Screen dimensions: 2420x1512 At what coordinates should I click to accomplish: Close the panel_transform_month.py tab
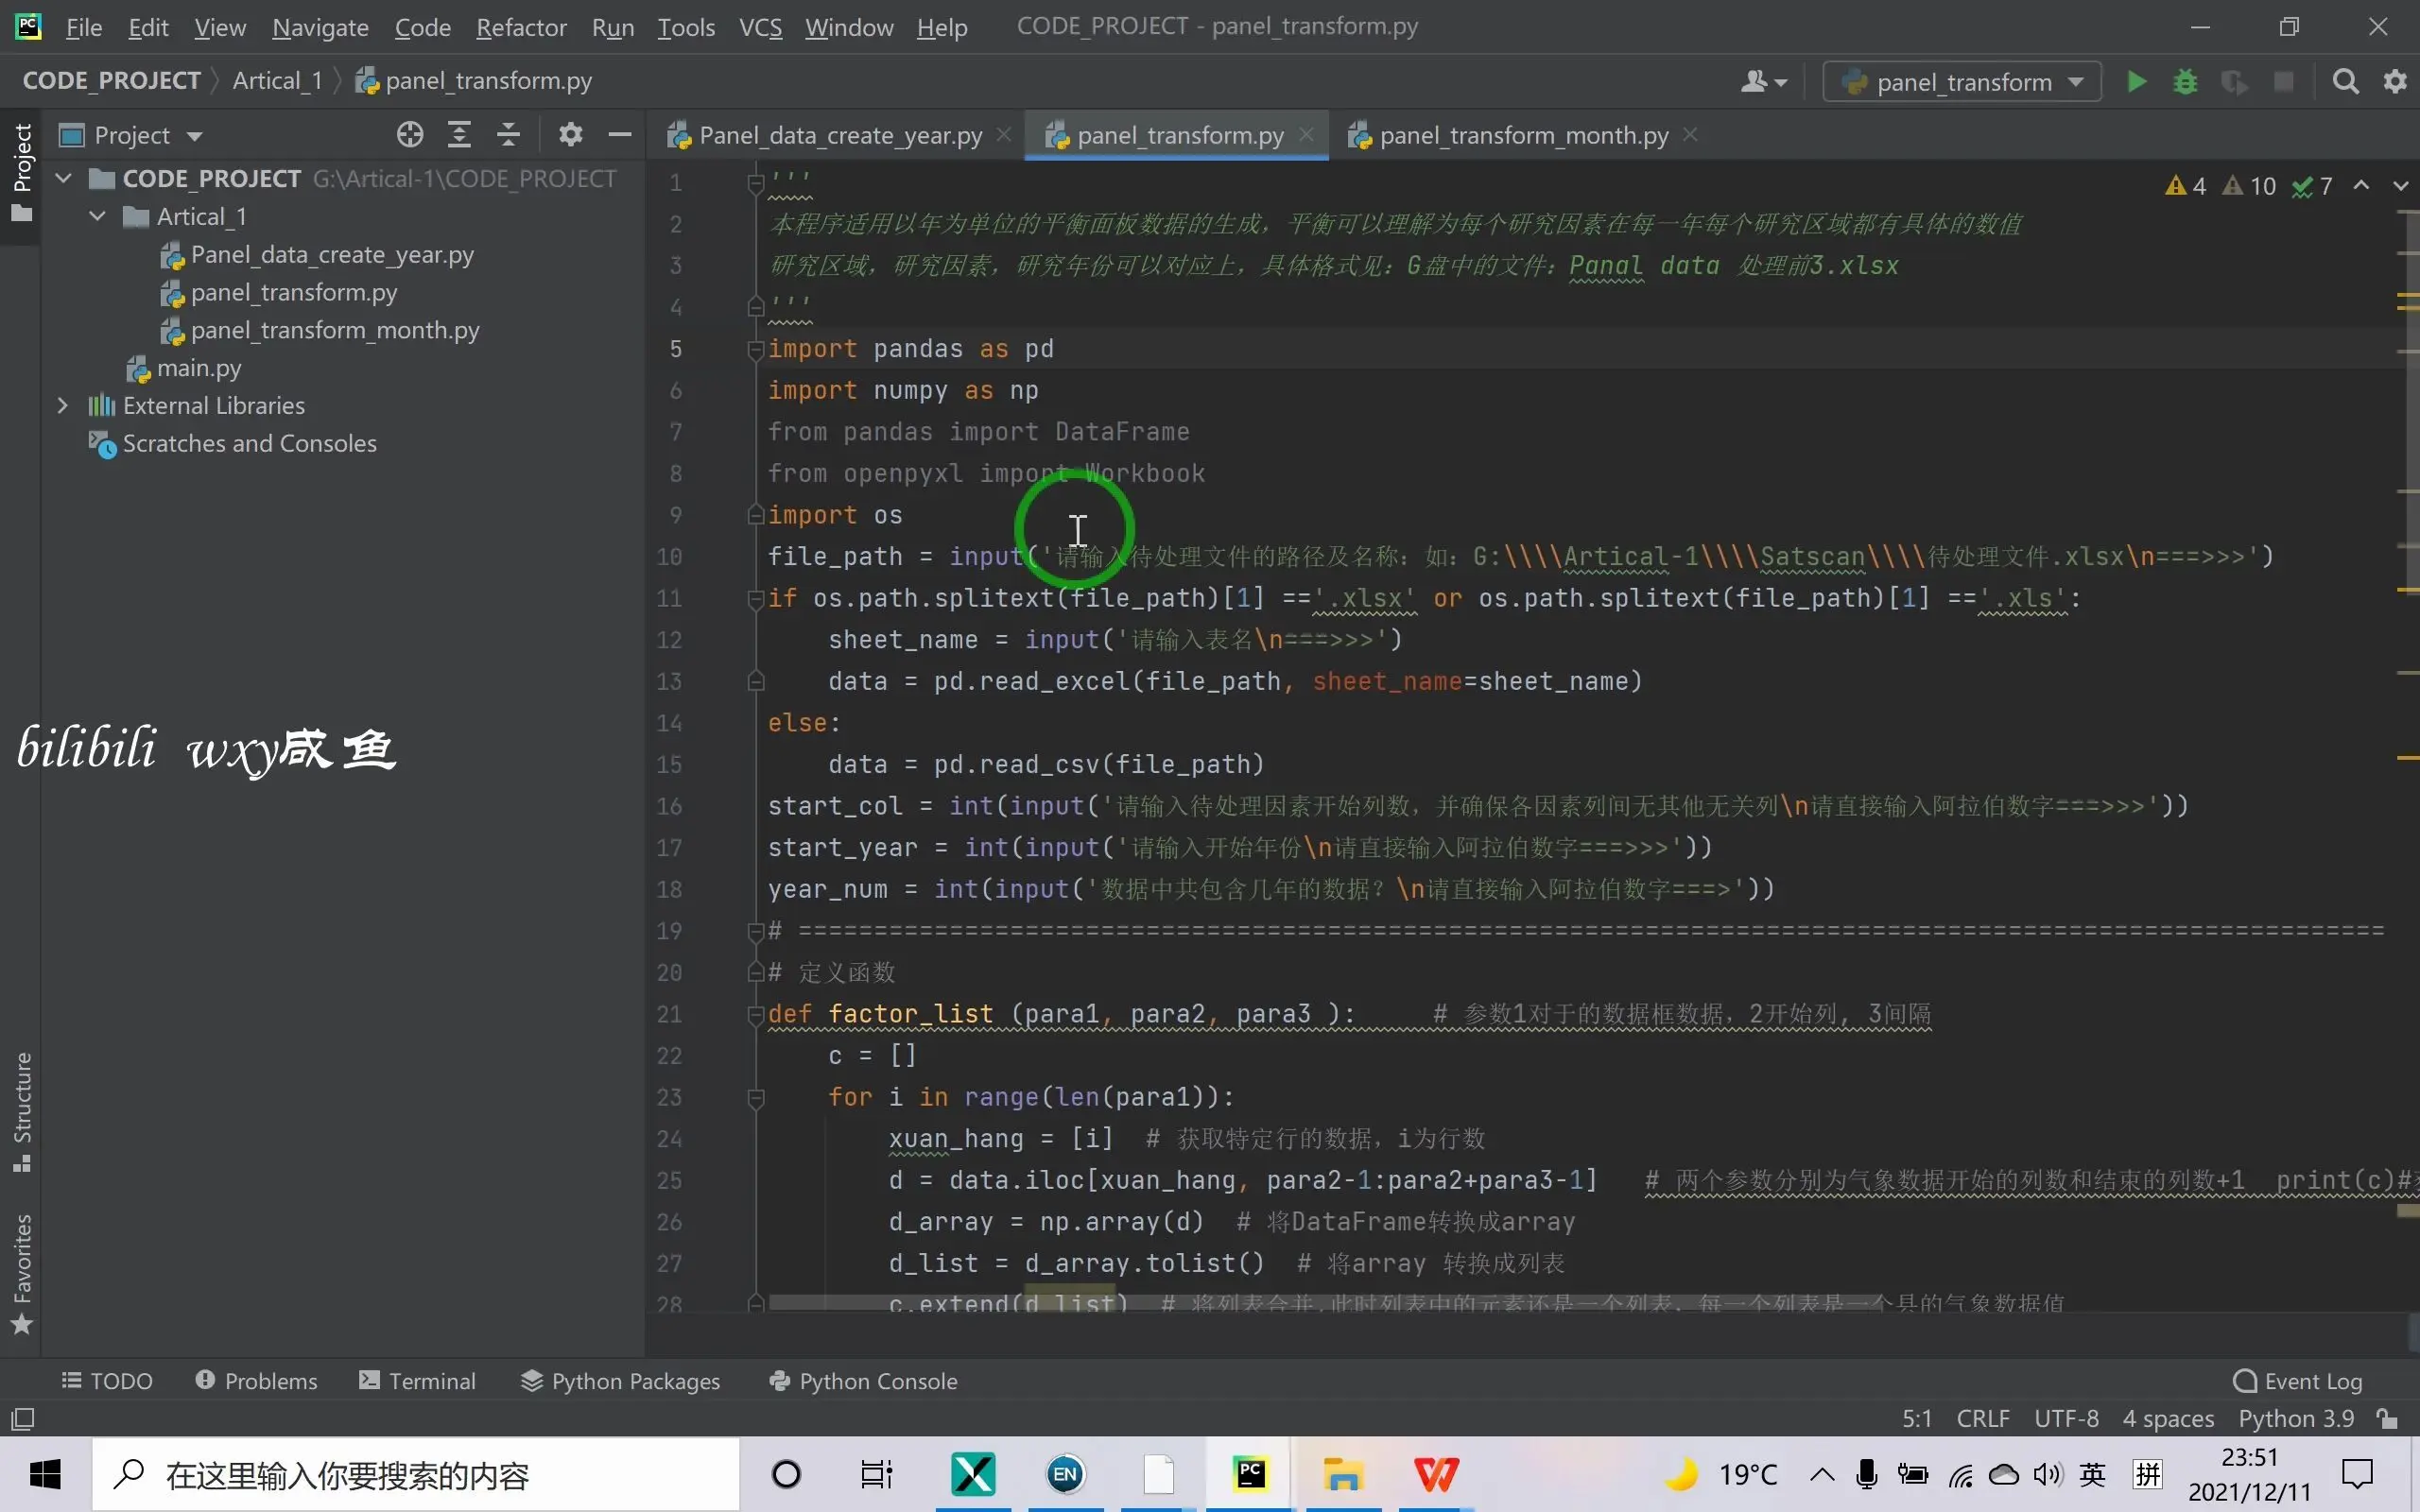pyautogui.click(x=1690, y=134)
